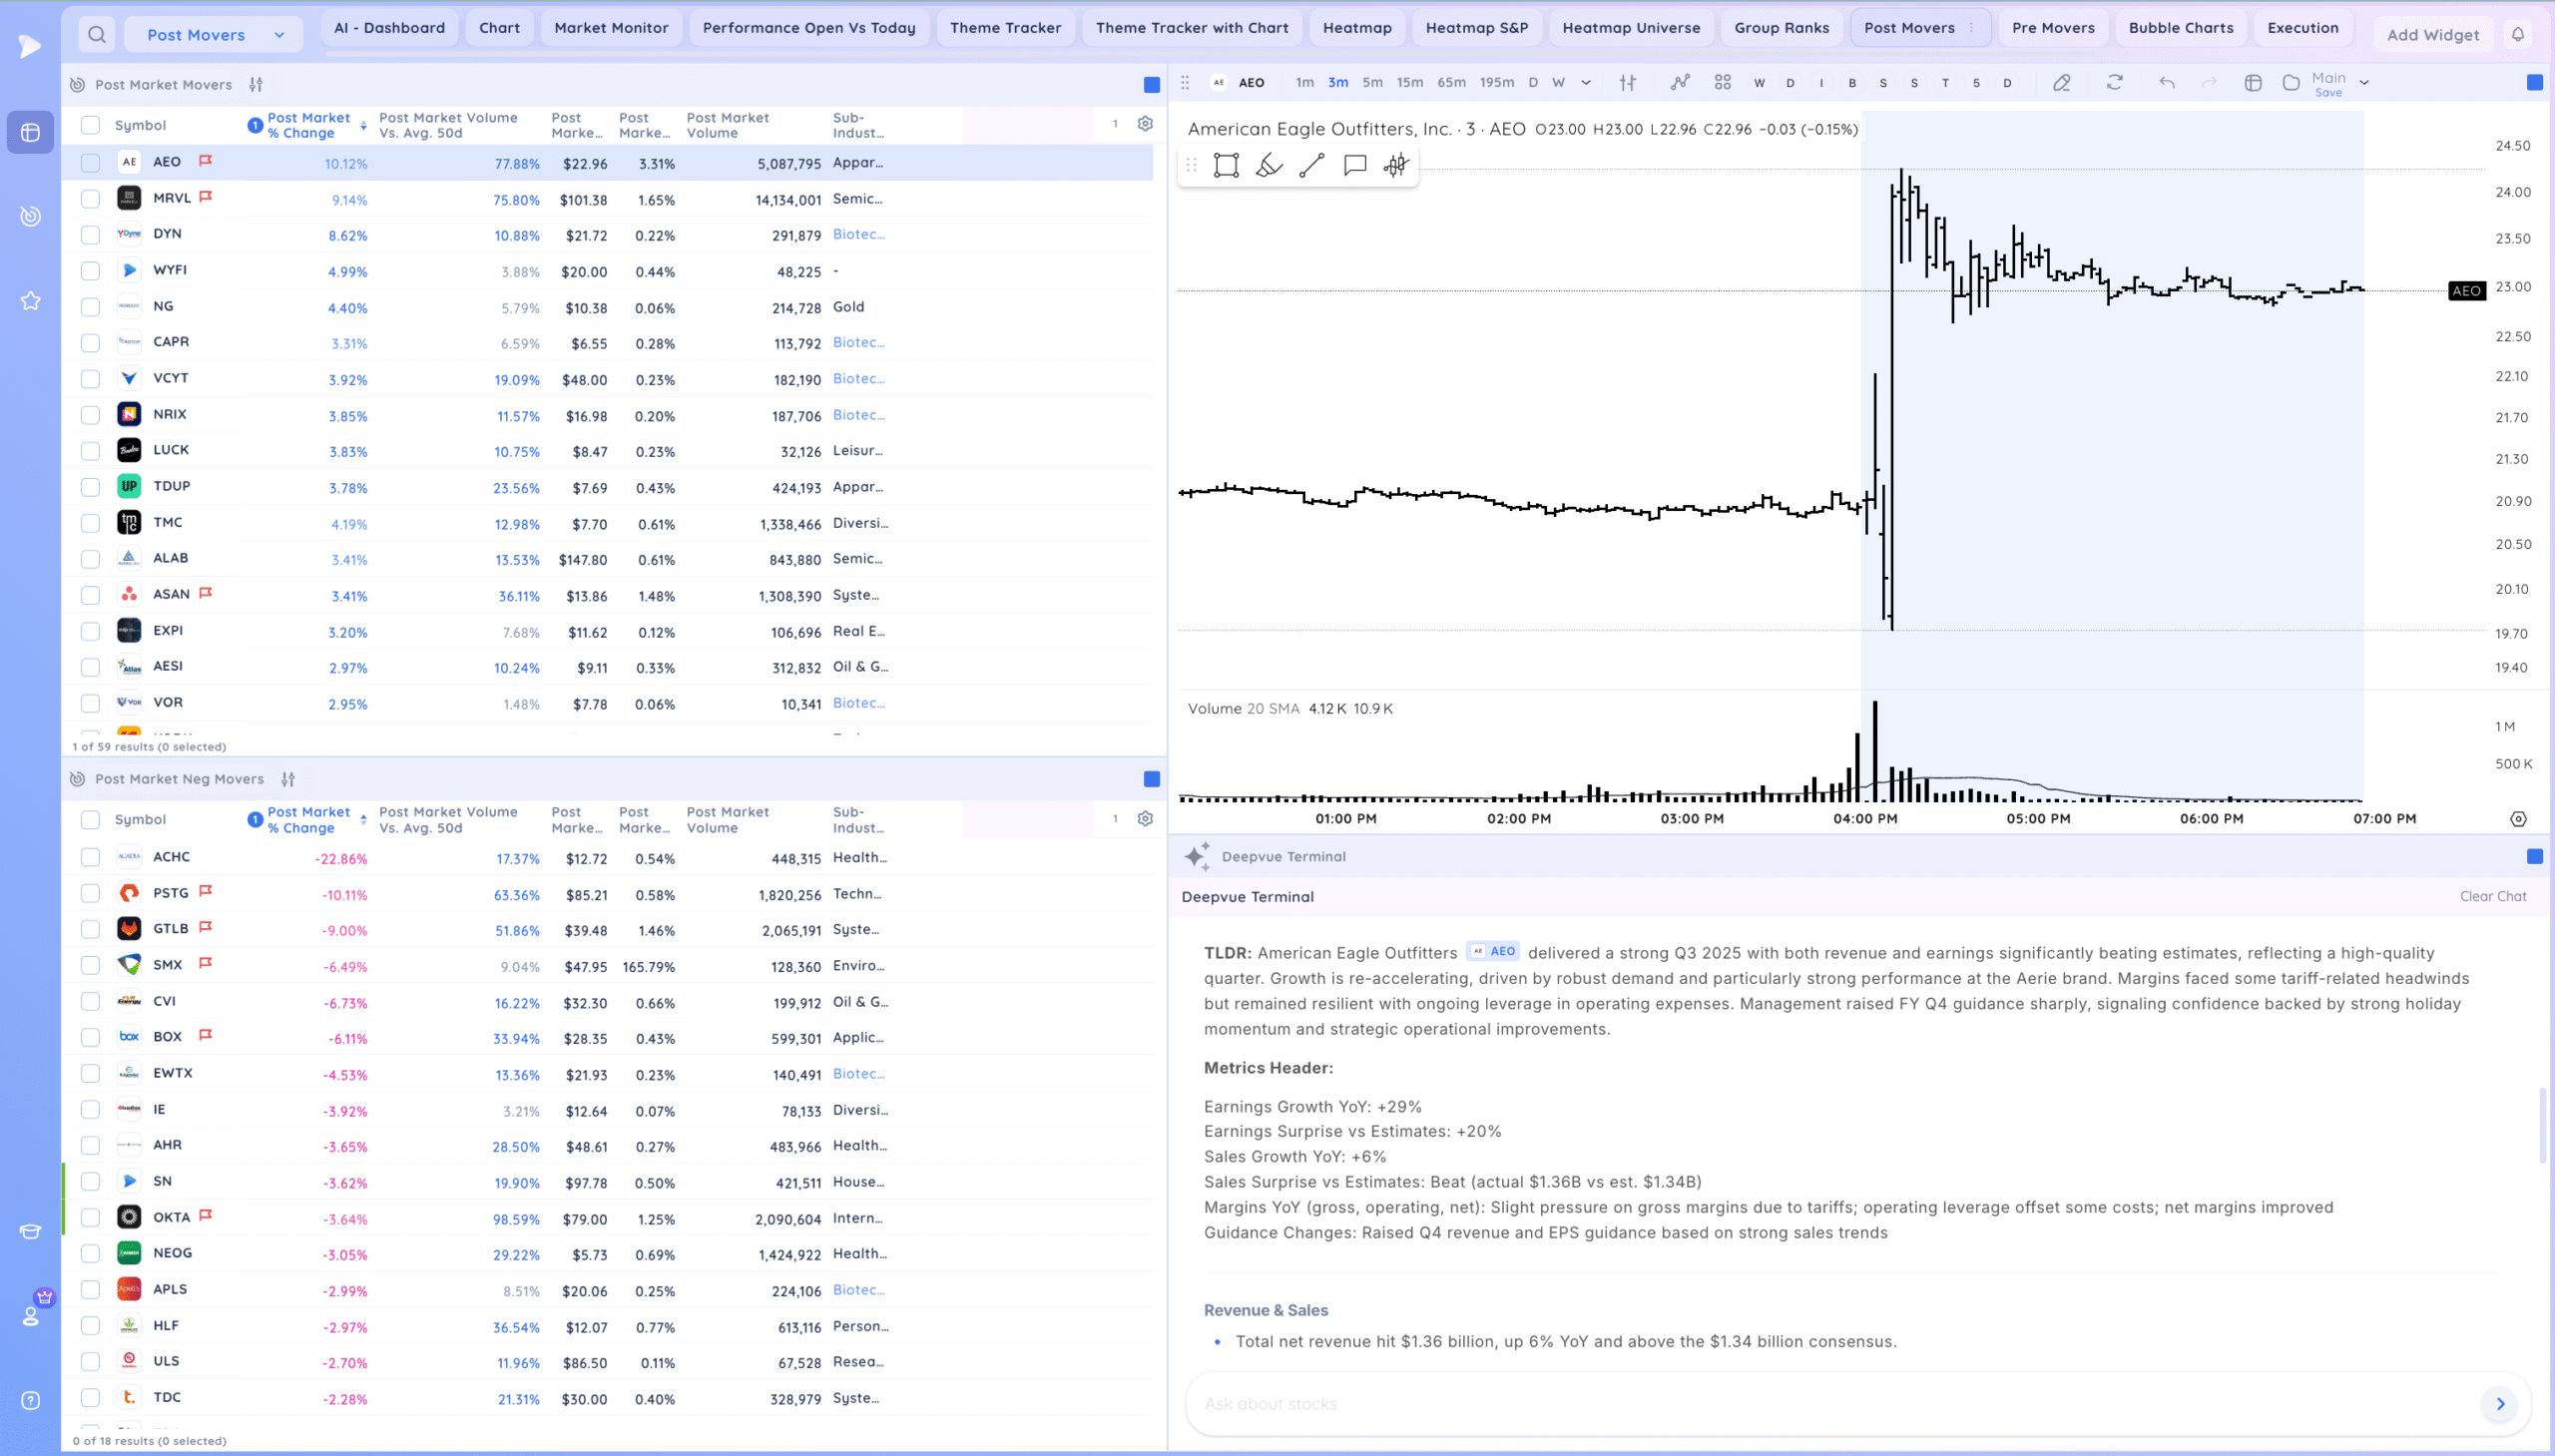Select the highlighter brush tool

1269,165
